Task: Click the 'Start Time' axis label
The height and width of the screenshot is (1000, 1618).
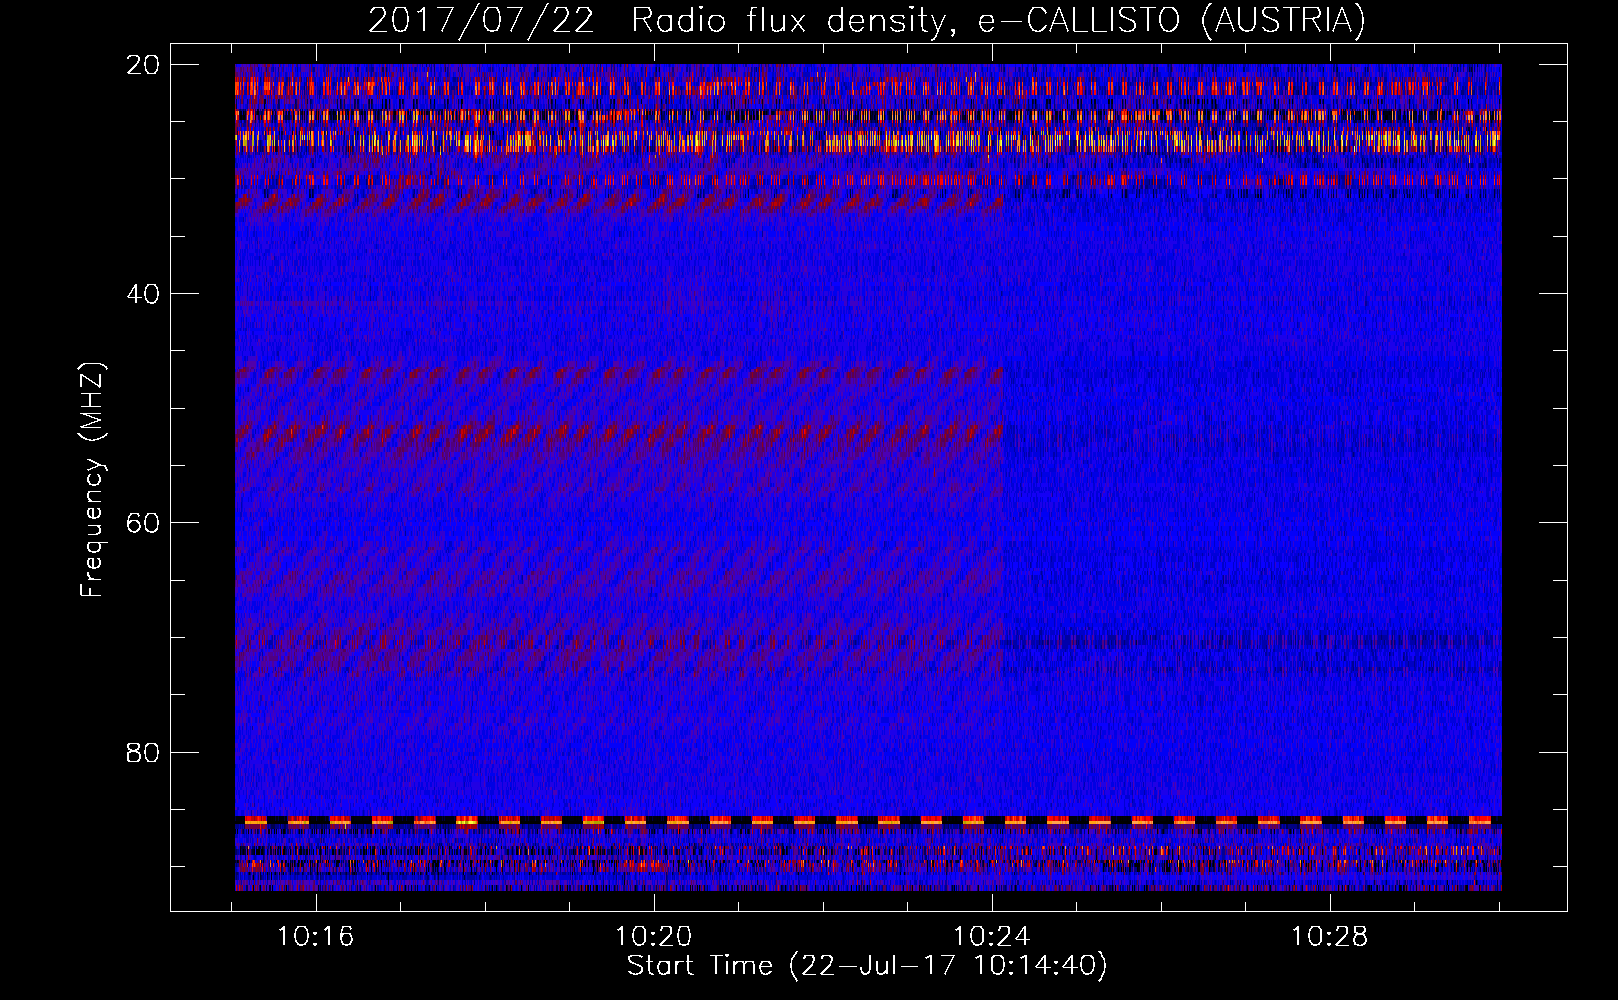Action: click(867, 966)
